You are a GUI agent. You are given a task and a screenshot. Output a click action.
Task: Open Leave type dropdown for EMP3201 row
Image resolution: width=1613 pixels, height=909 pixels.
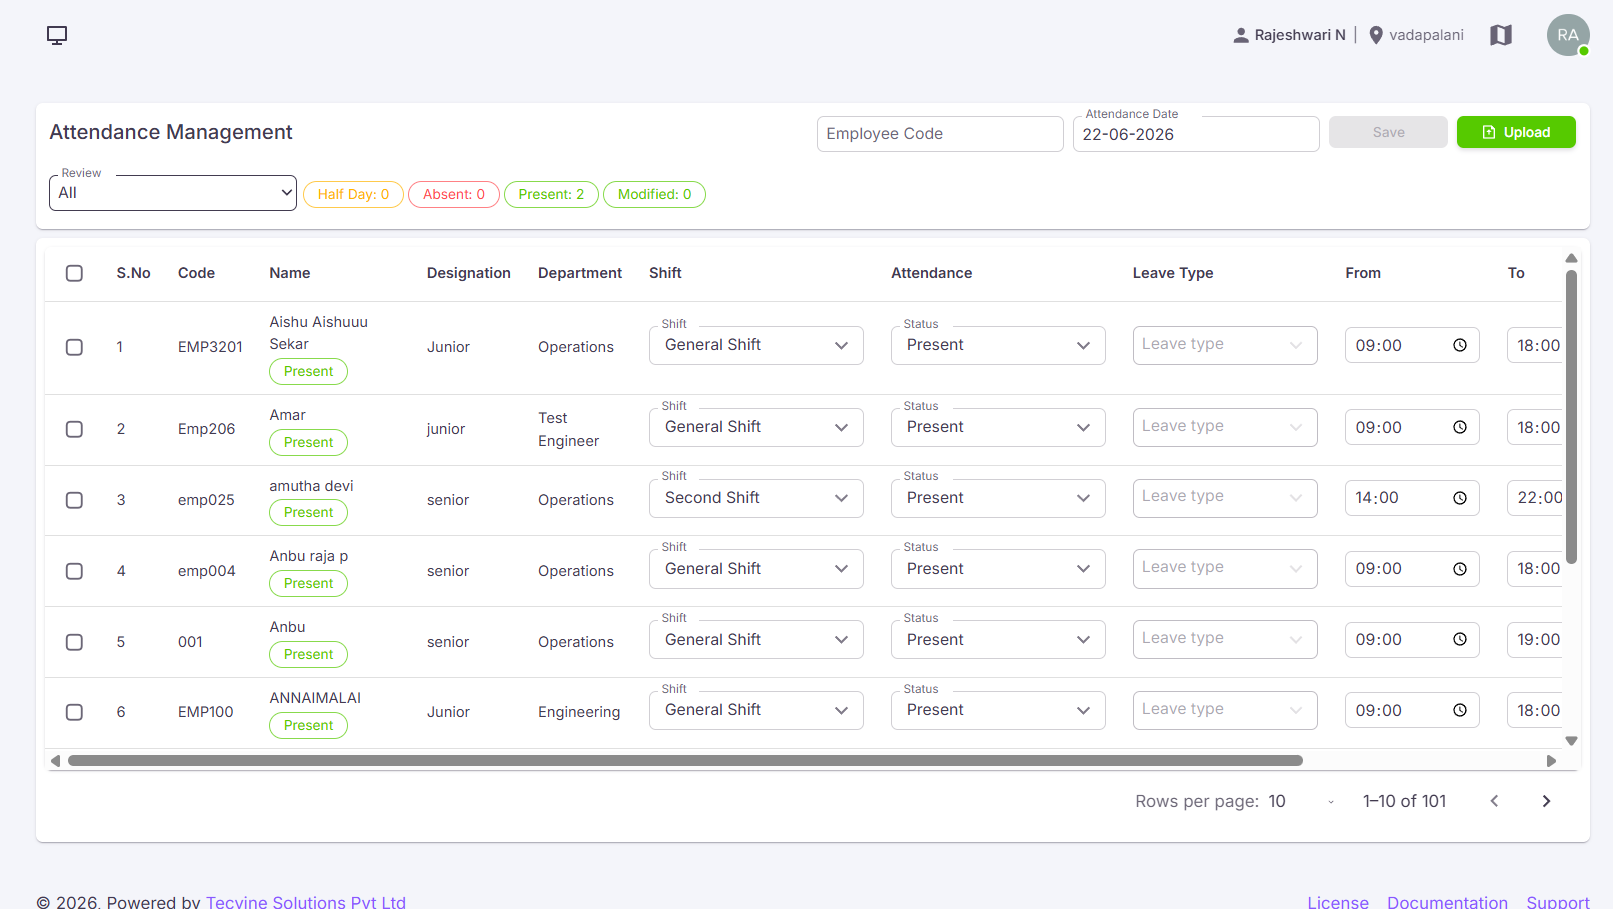[x=1225, y=345]
